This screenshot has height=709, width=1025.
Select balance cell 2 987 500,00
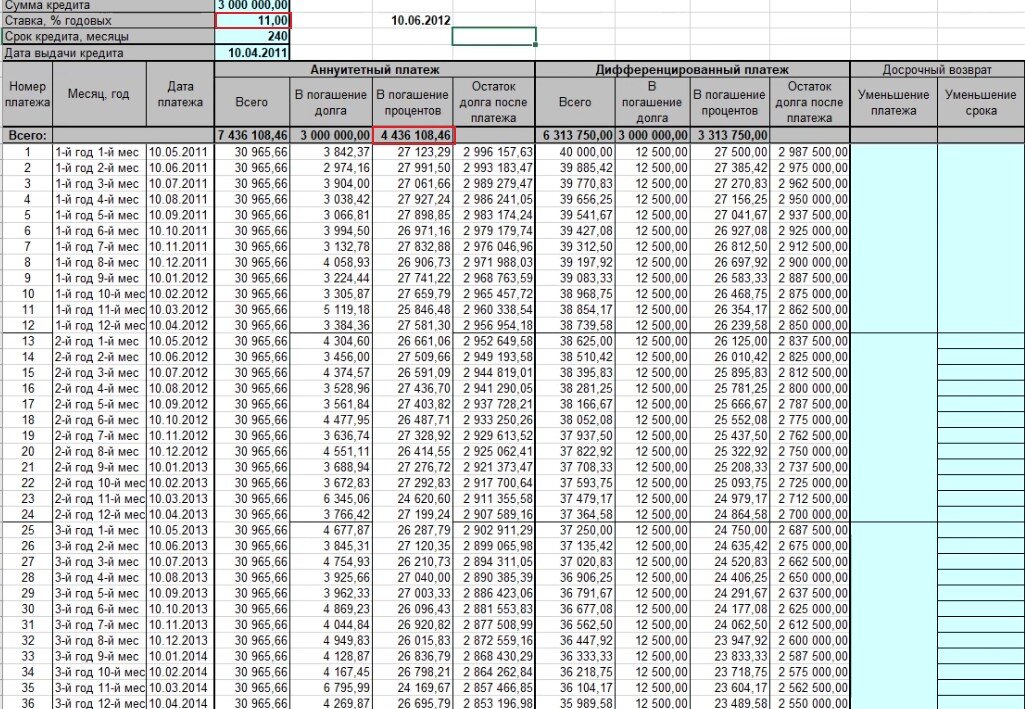coord(810,152)
